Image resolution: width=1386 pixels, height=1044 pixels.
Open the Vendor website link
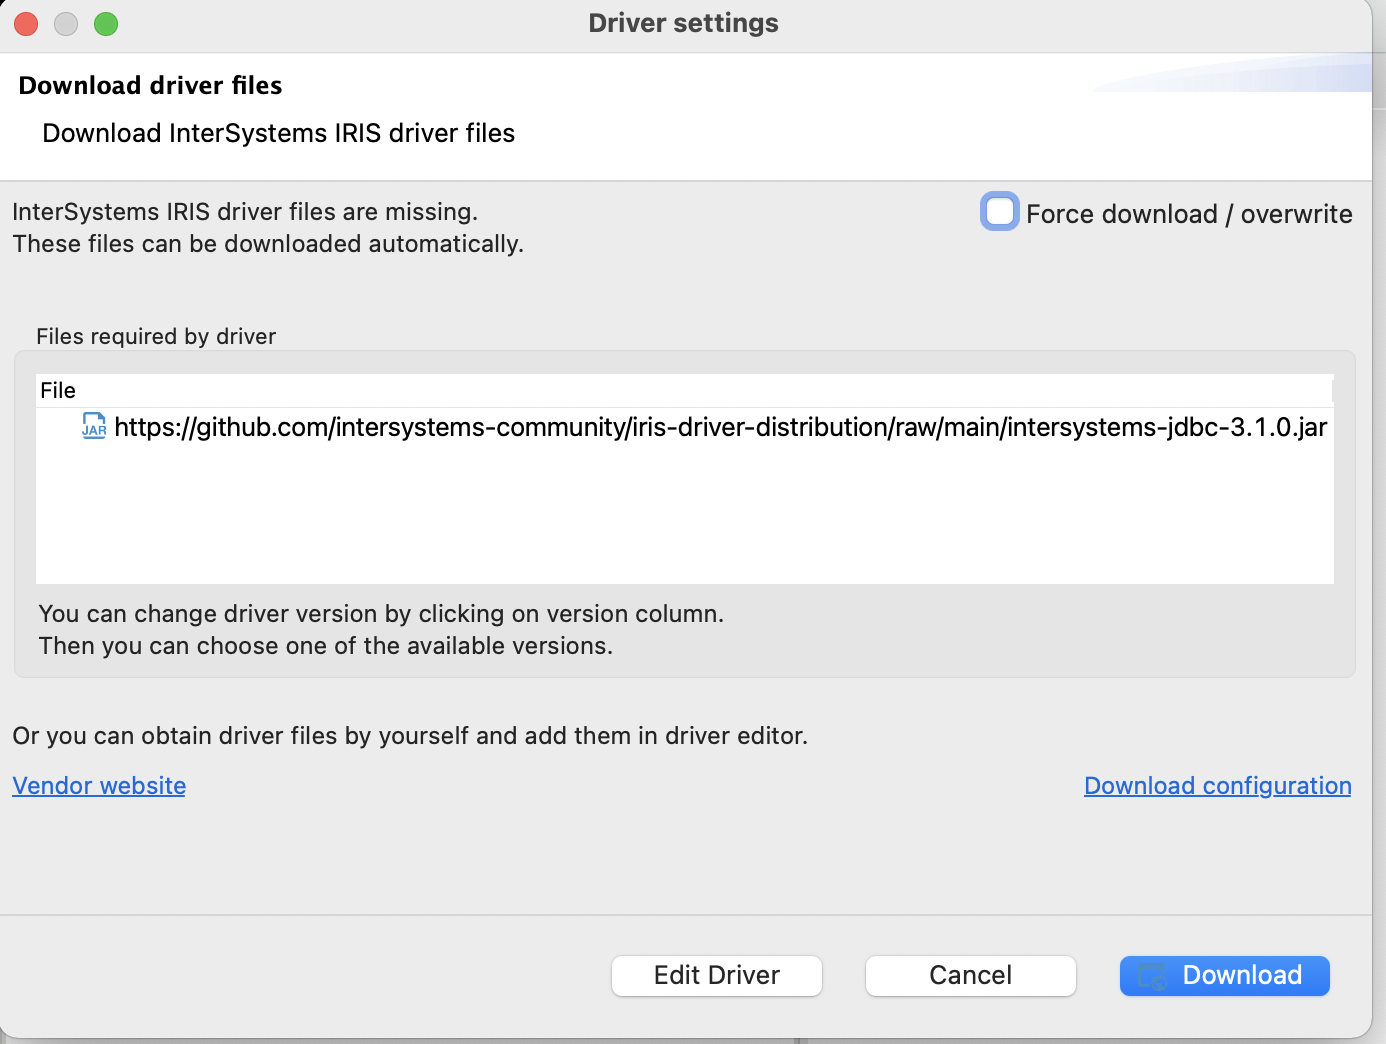[99, 786]
